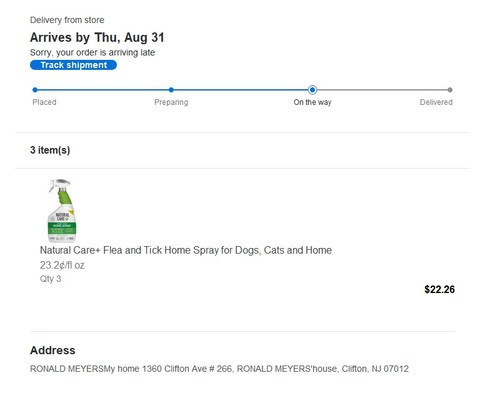Click the Delivered step label
This screenshot has width=500, height=416.
click(436, 102)
